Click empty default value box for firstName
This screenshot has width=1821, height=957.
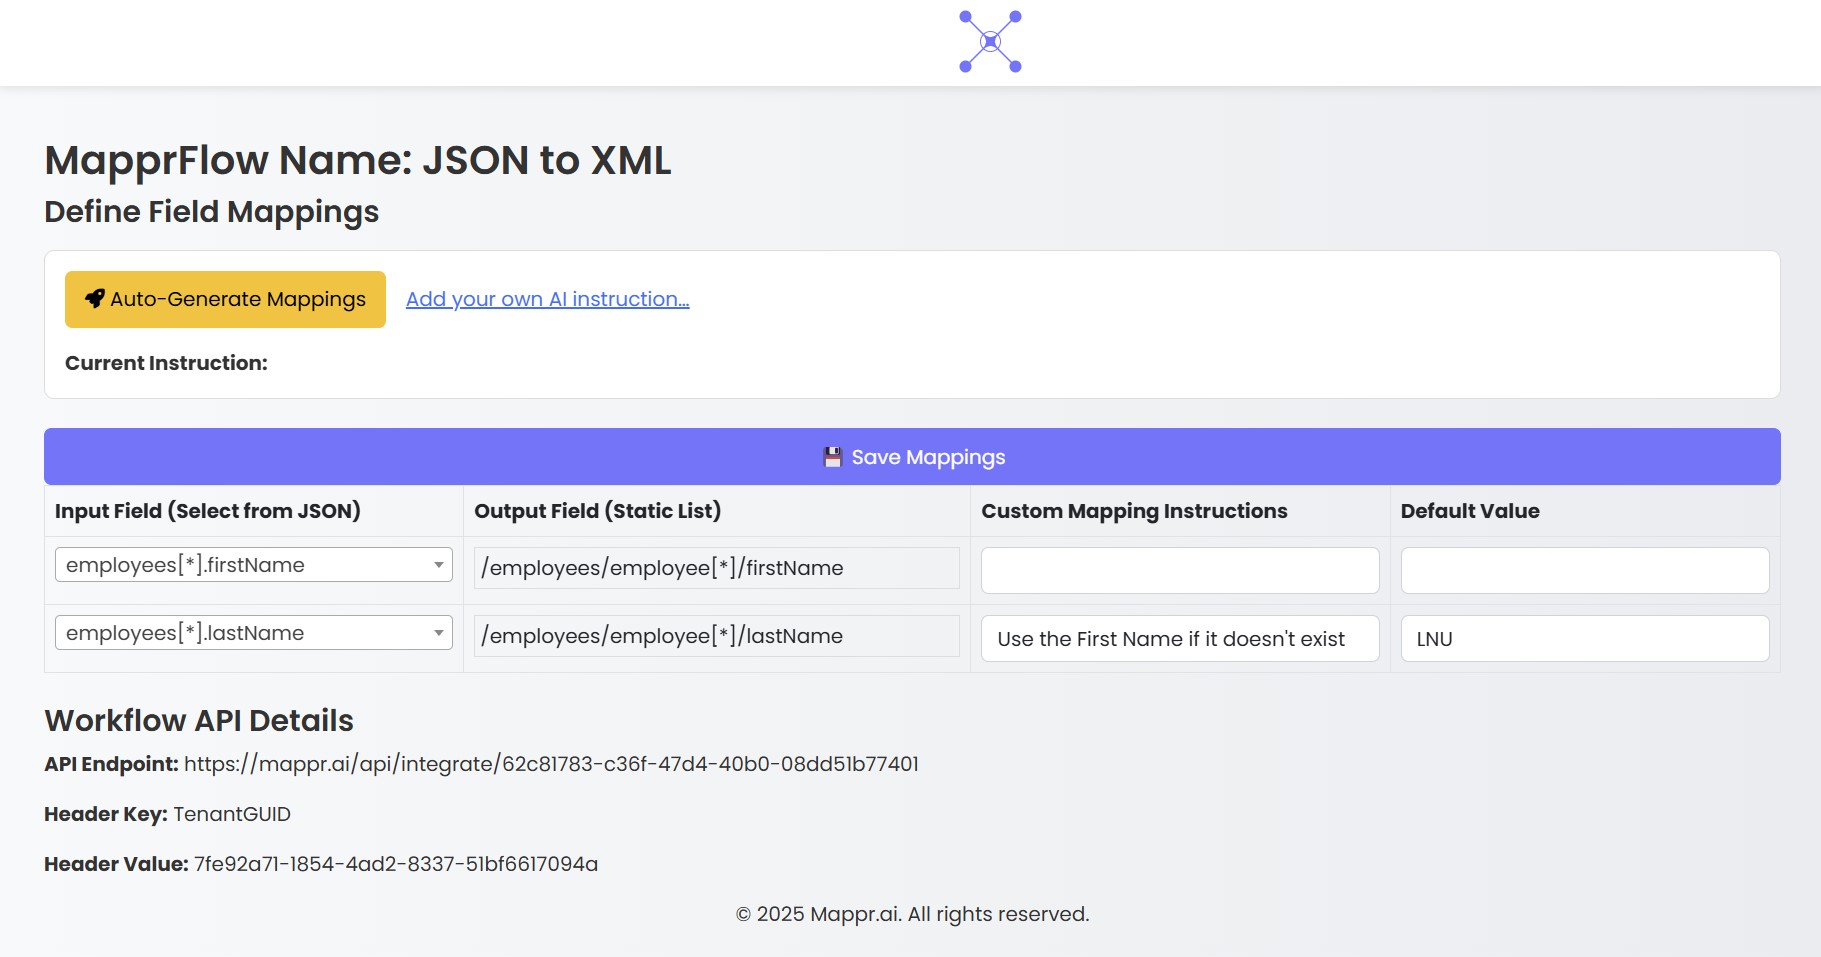pos(1585,570)
